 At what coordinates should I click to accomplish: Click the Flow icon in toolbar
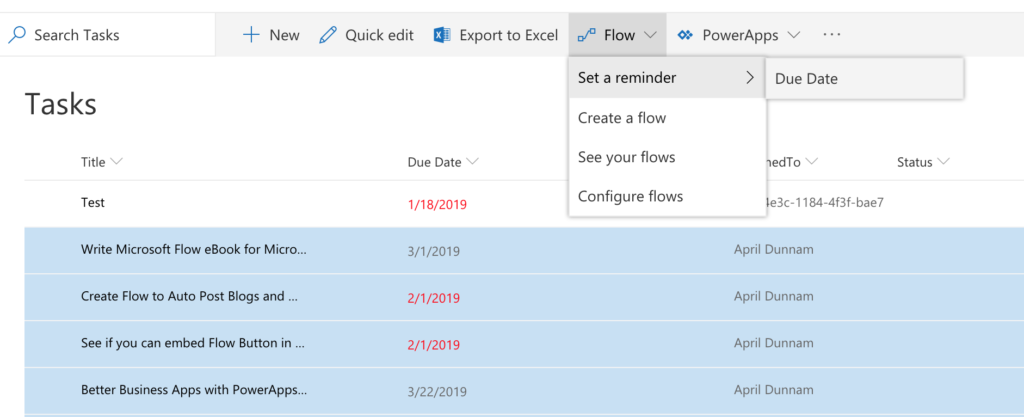587,35
